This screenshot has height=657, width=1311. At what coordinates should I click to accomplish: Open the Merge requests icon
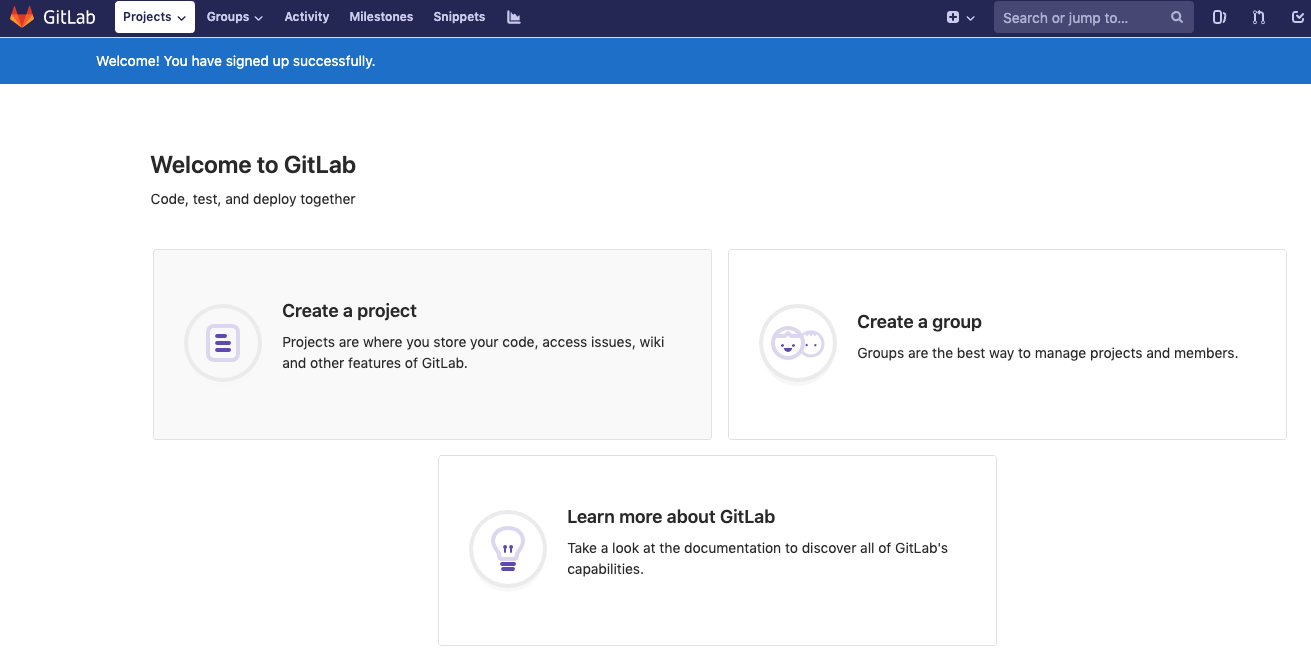pos(1258,17)
